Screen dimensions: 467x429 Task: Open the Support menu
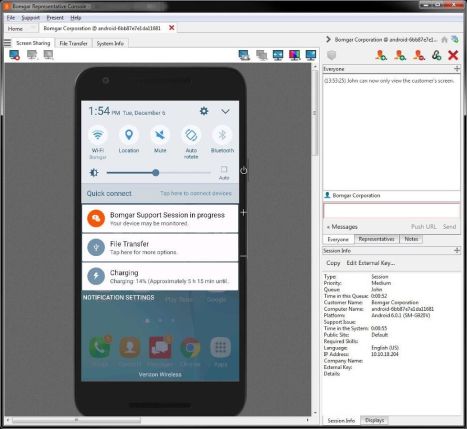[30, 18]
